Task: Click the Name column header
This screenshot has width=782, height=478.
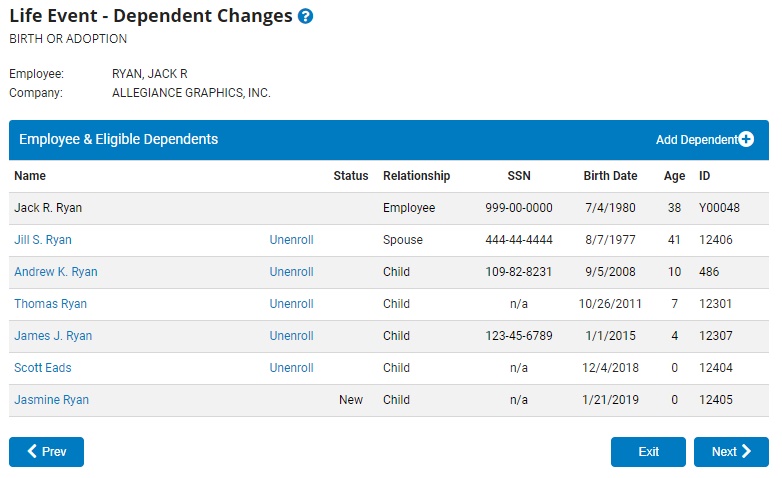Action: pyautogui.click(x=30, y=176)
